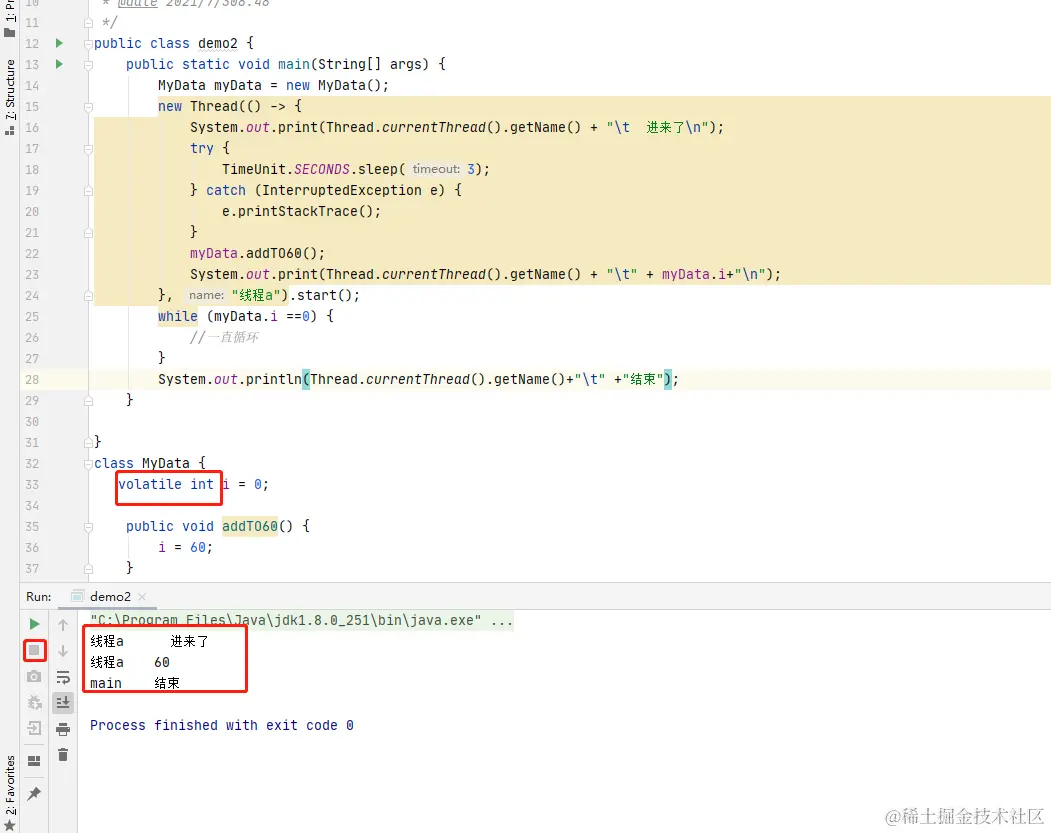Collapse the main method fold at line 13

[88, 65]
